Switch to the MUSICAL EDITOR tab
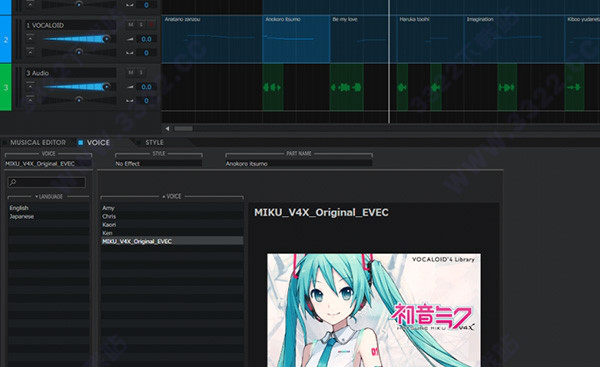This screenshot has height=381, width=600. (38, 142)
